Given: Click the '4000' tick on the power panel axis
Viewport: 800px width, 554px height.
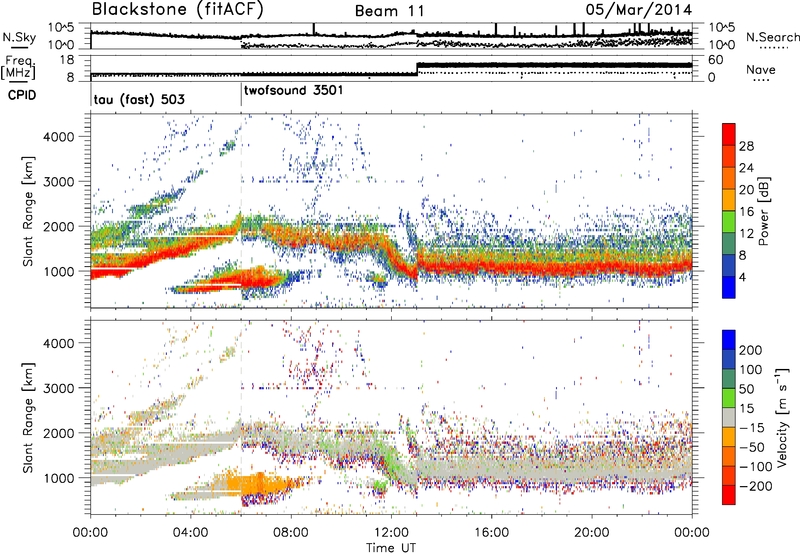Looking at the screenshot, I should (58, 137).
